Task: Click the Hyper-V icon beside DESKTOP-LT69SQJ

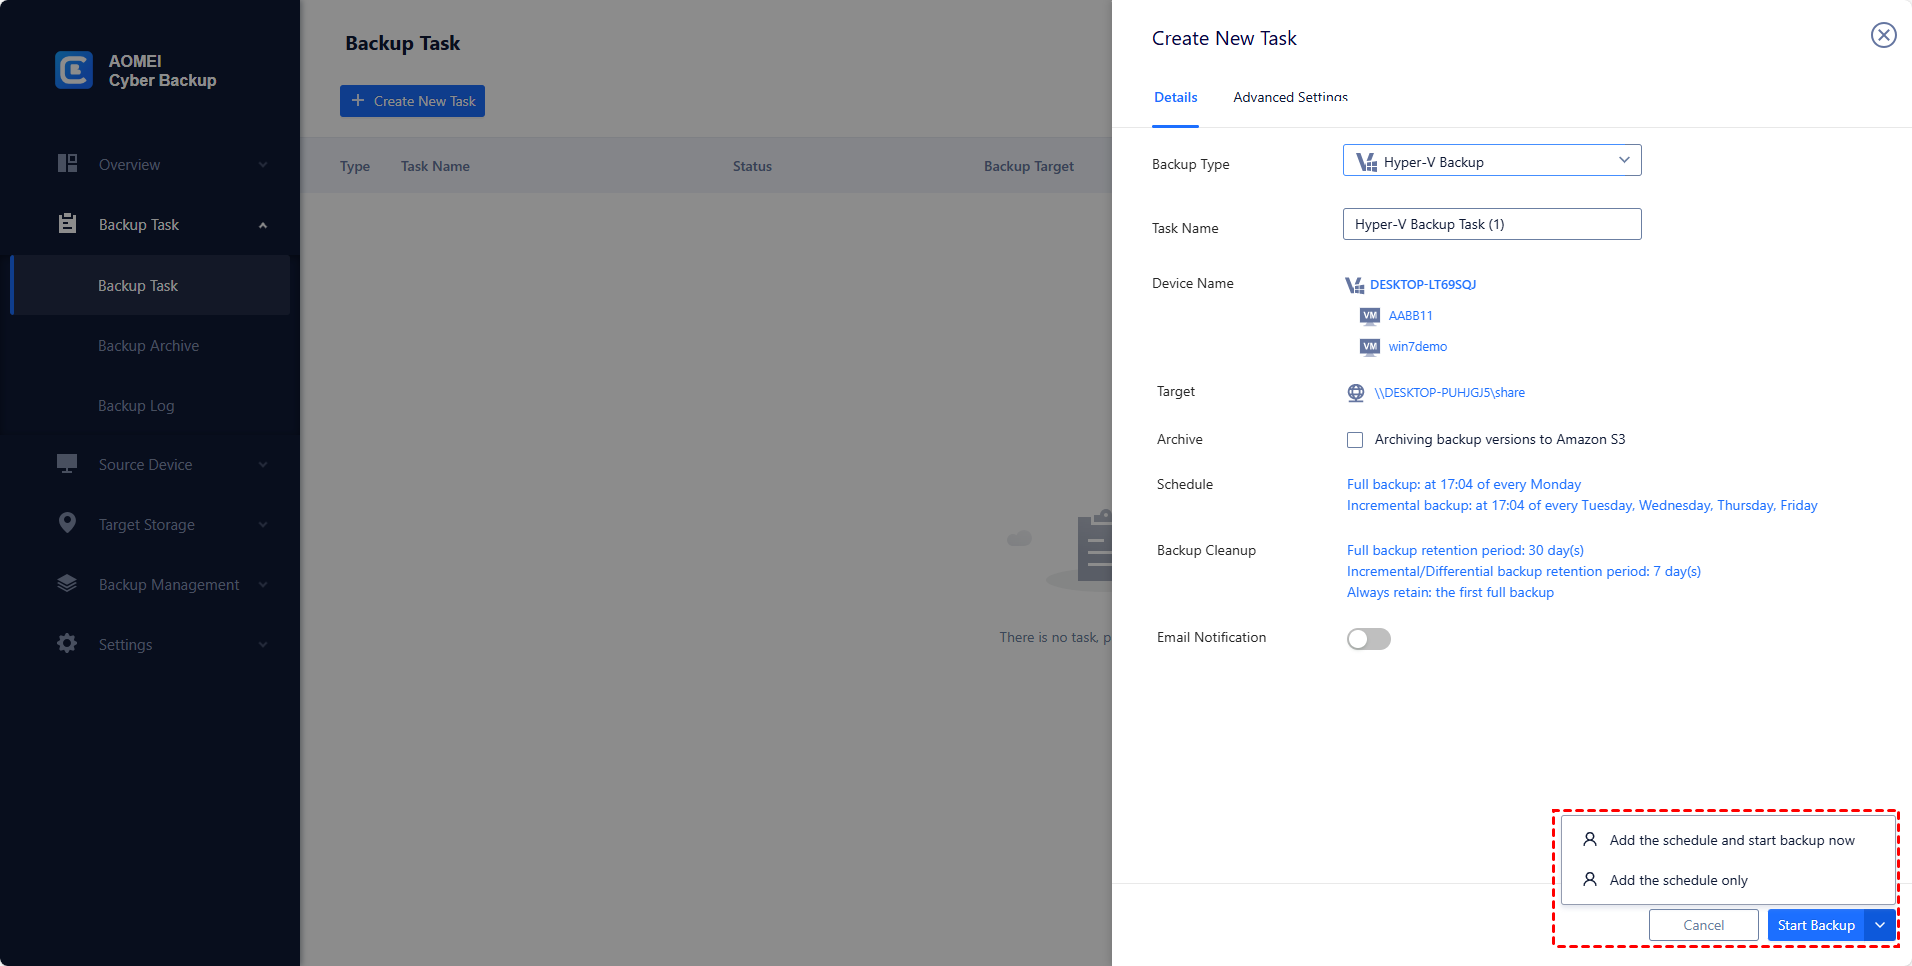Action: tap(1355, 285)
